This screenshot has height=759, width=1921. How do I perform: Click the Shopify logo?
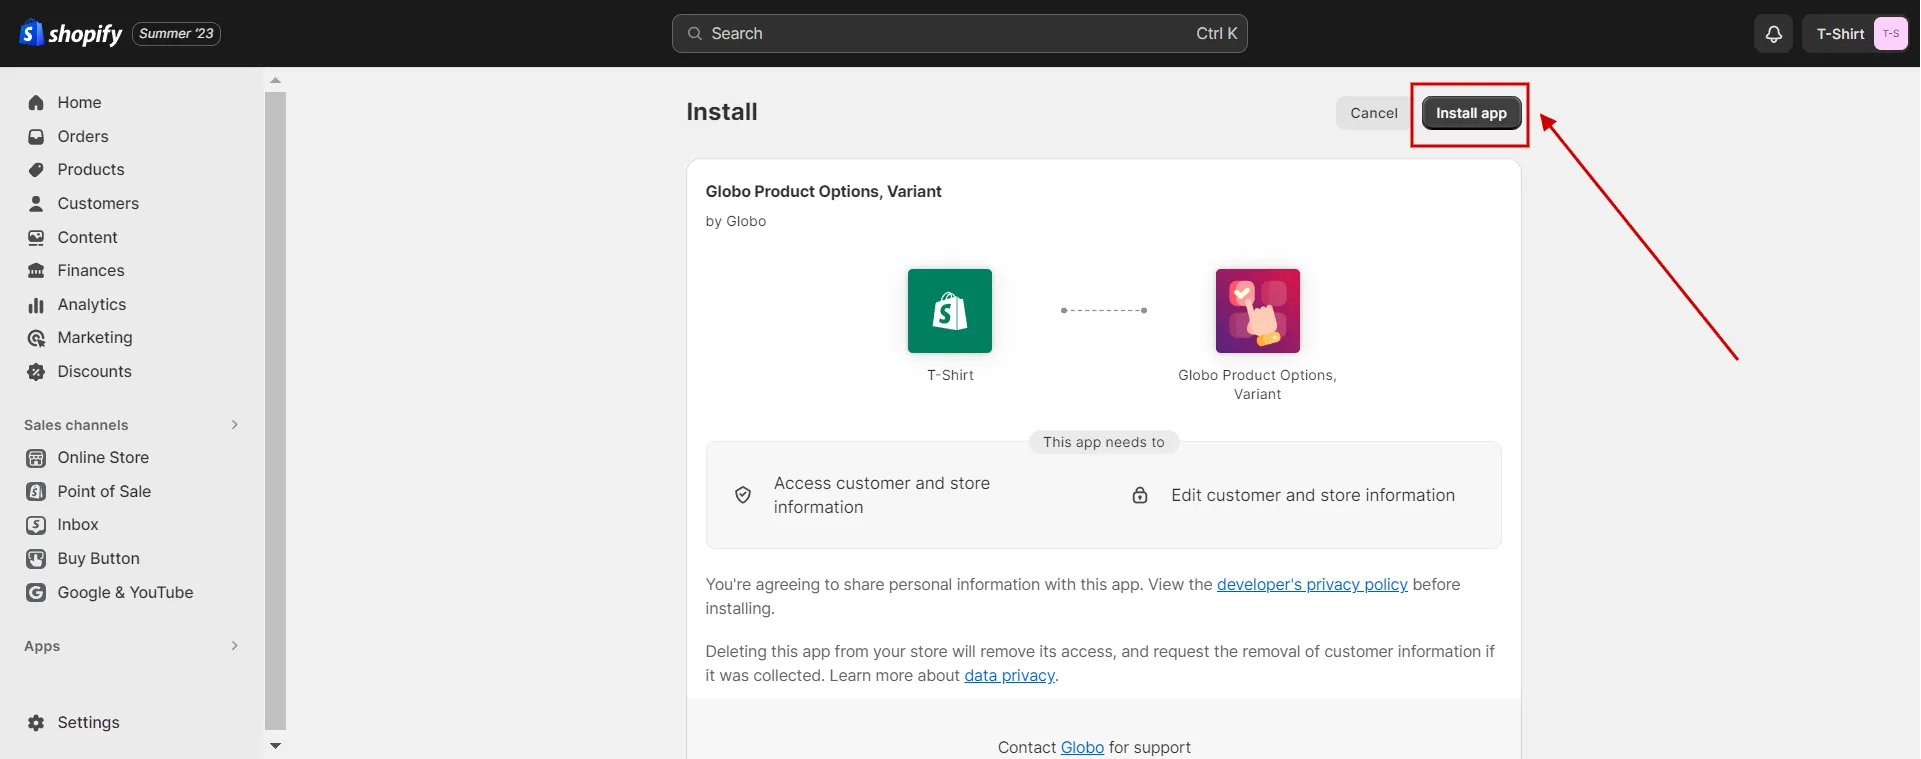click(71, 33)
